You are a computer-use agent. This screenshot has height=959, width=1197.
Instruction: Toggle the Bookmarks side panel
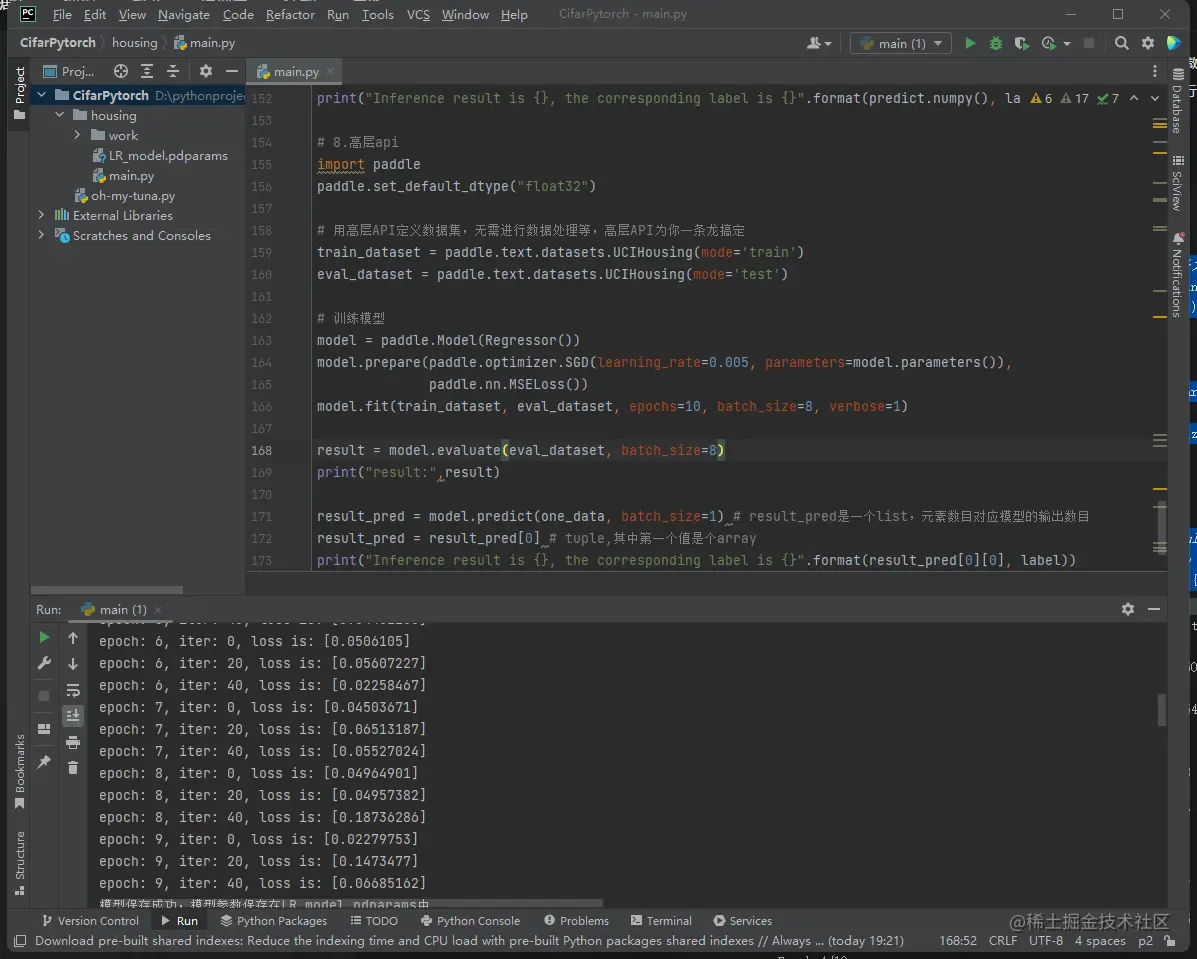pyautogui.click(x=19, y=771)
